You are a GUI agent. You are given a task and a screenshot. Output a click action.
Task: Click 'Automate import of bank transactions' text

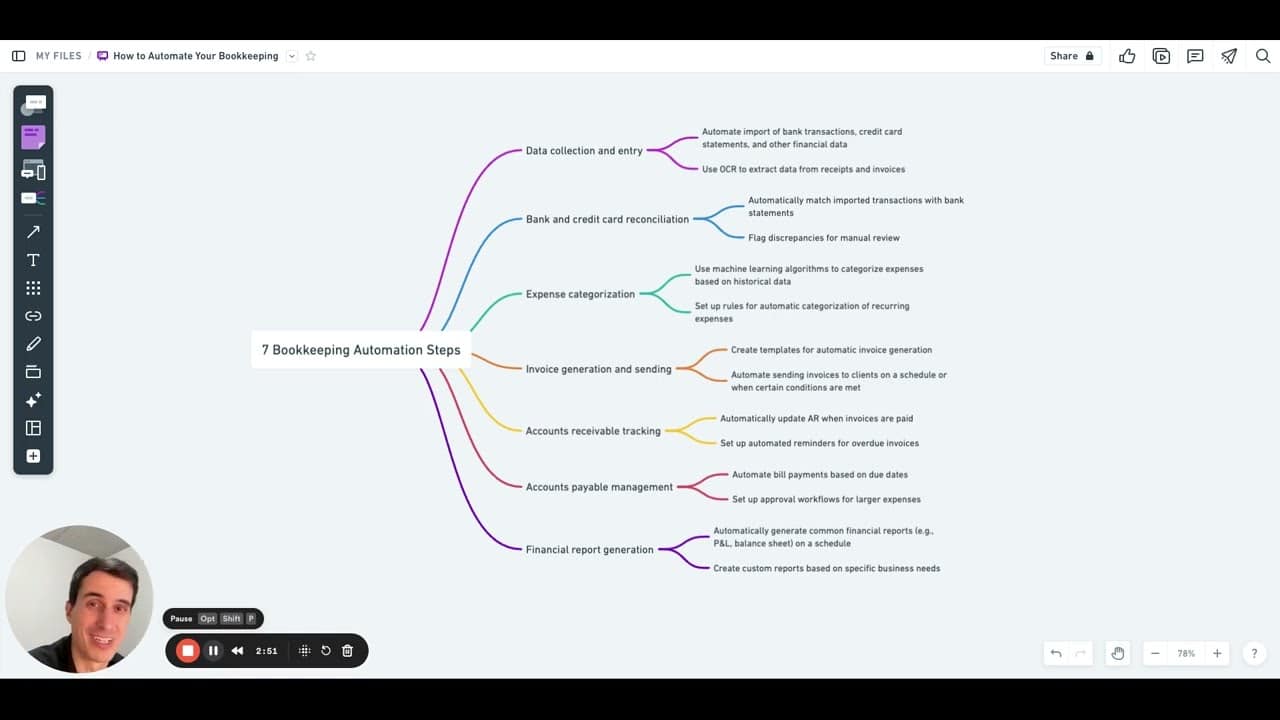[x=802, y=138]
